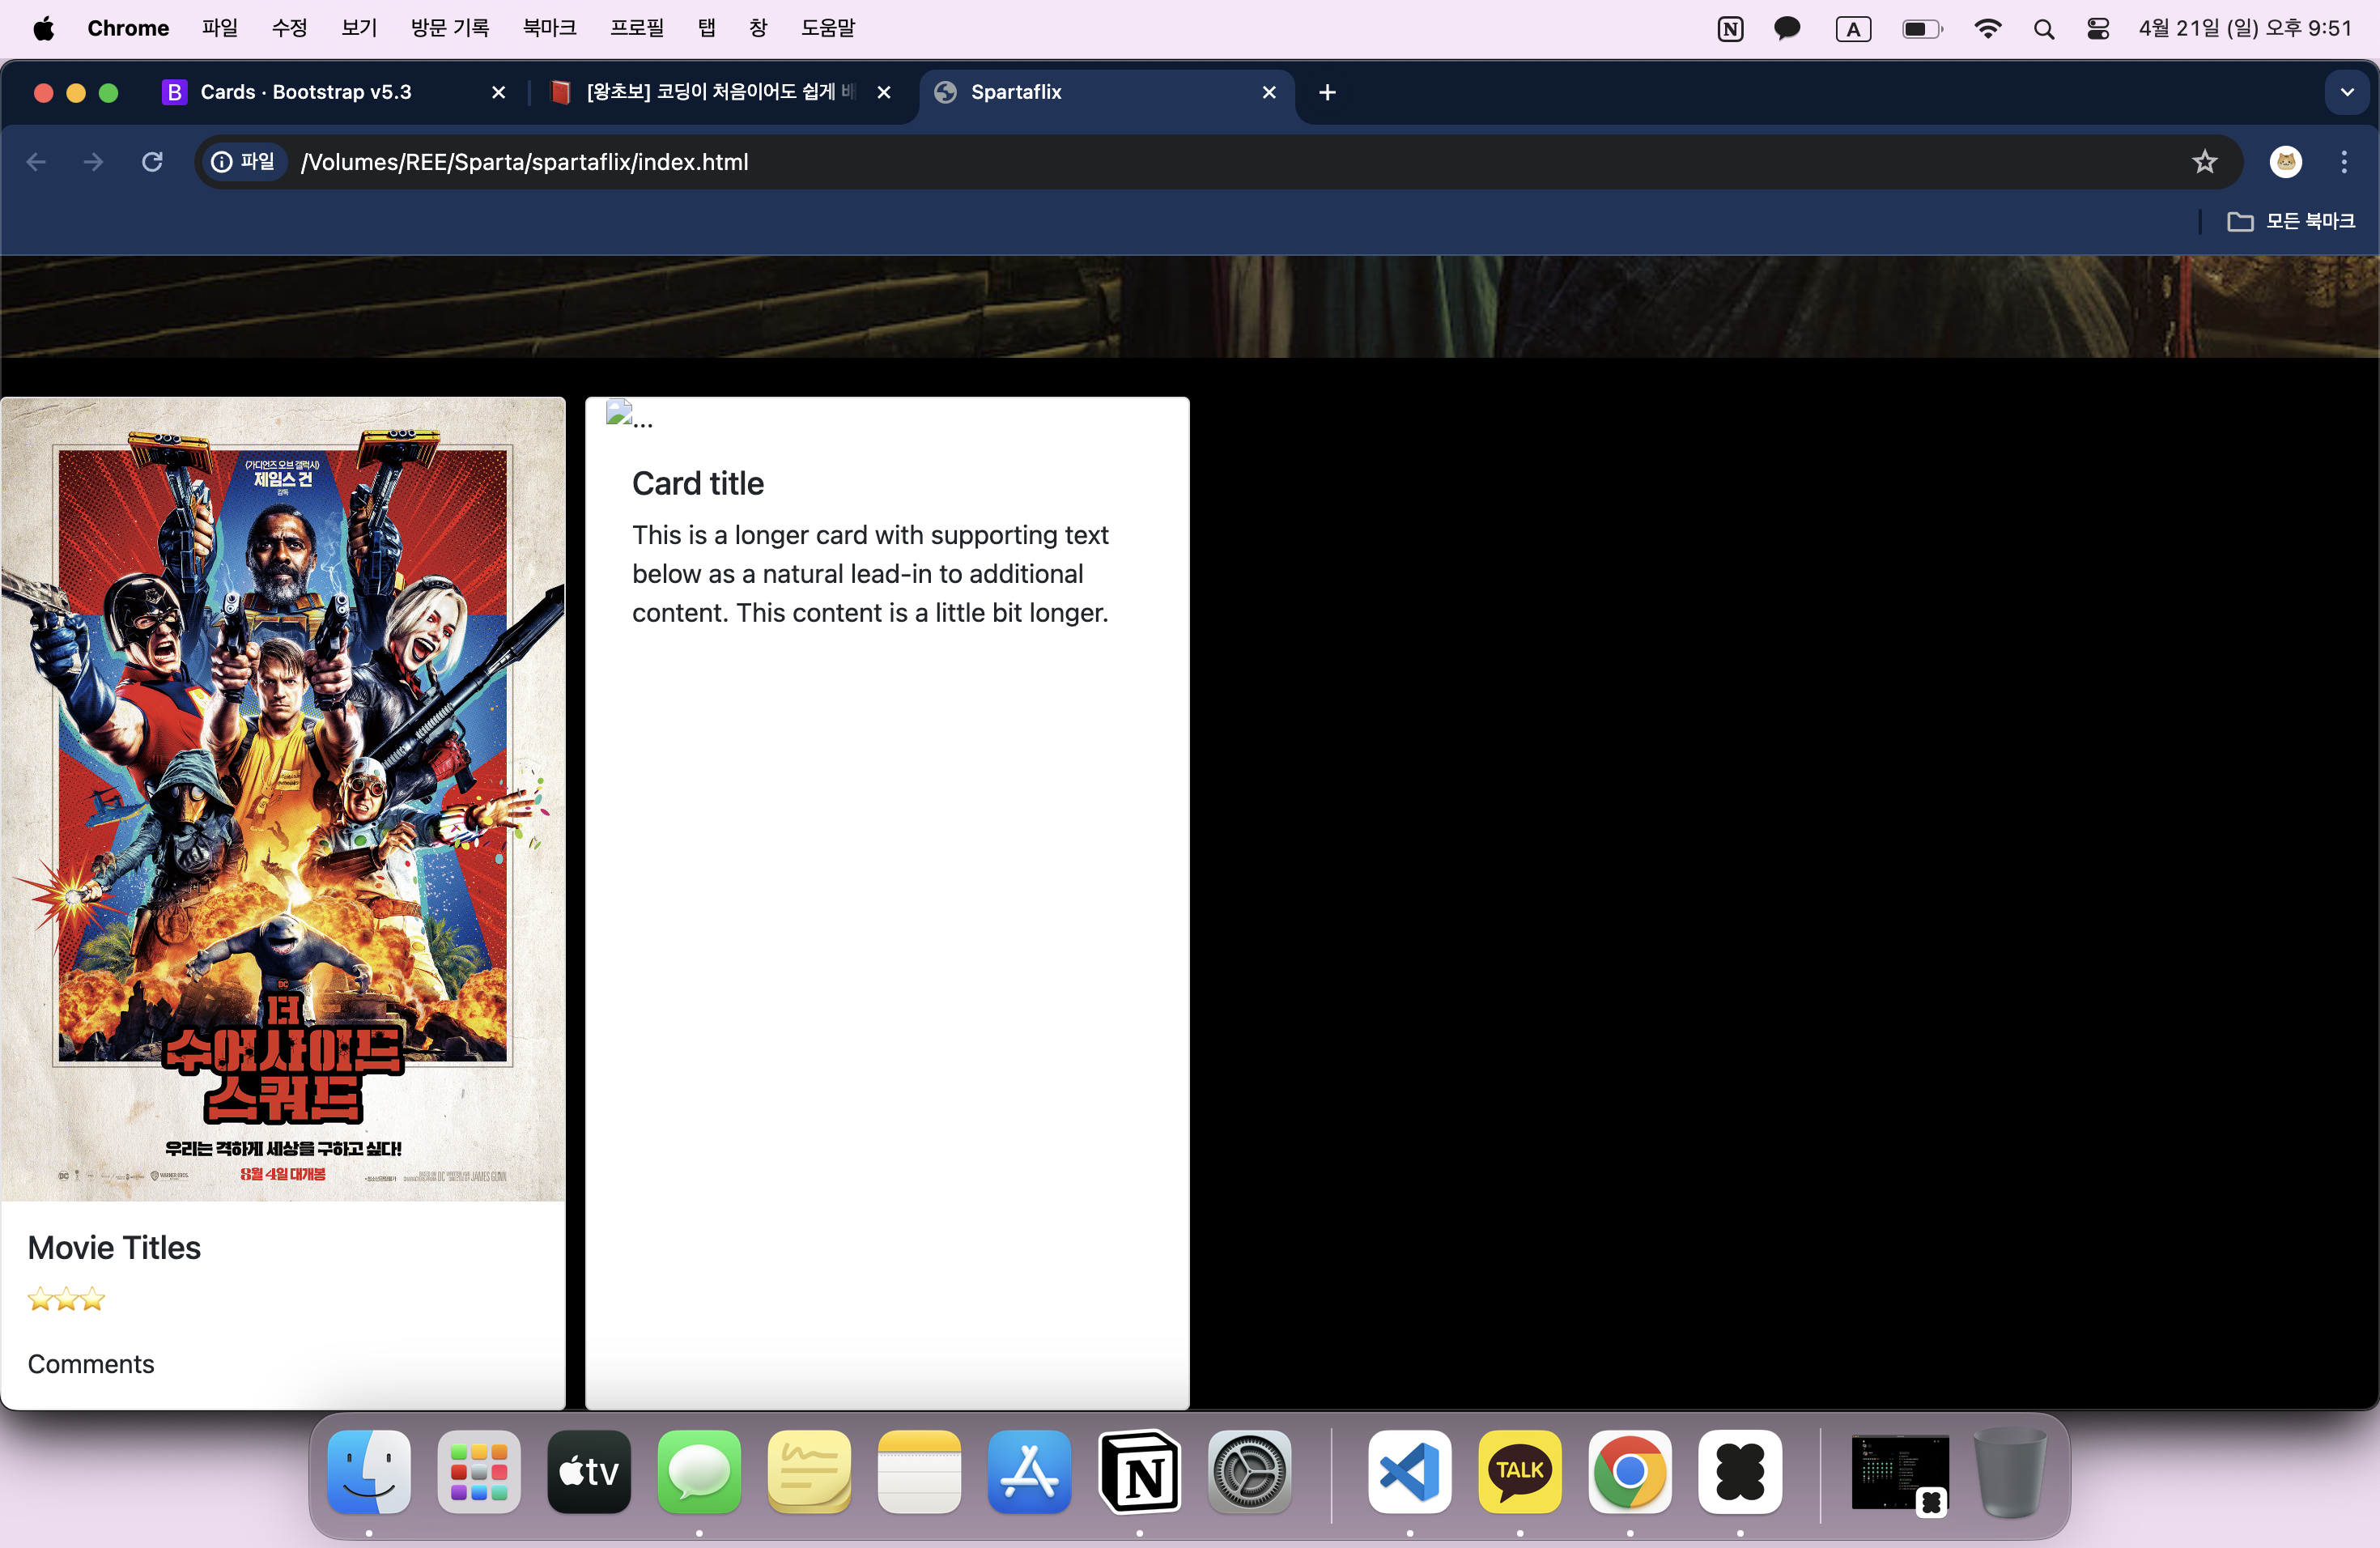Viewport: 2380px width, 1548px height.
Task: Click the browser back arrow
Action: coord(37,162)
